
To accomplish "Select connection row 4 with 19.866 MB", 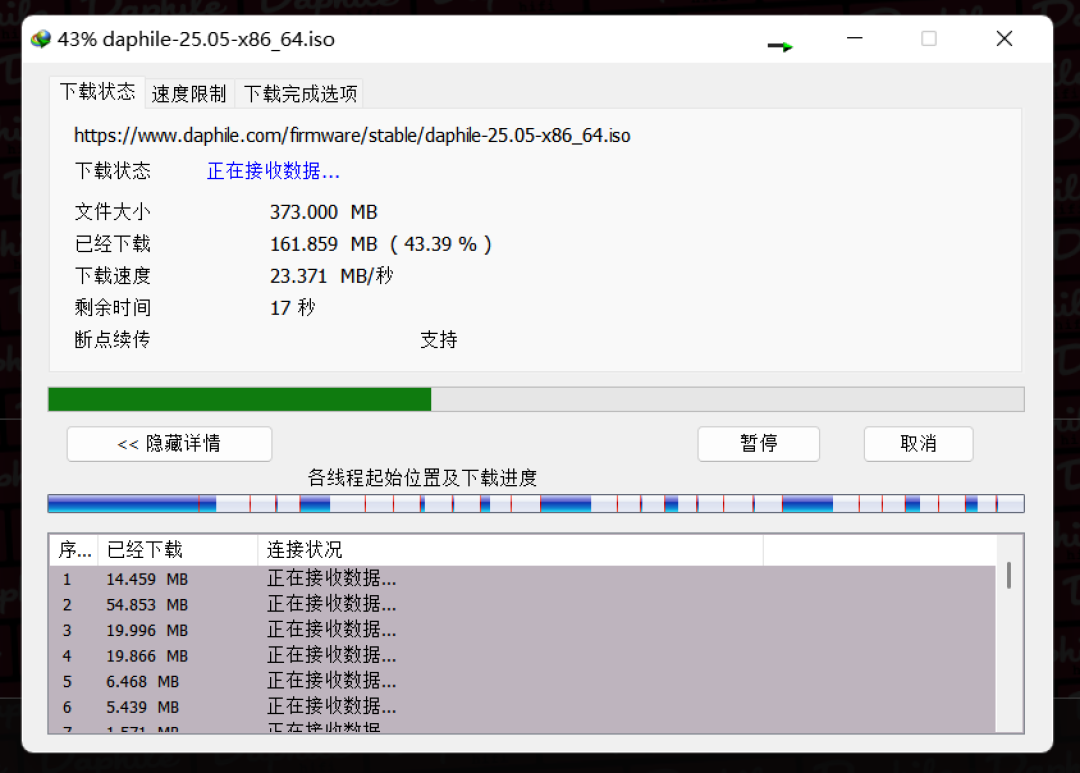I will click(522, 655).
